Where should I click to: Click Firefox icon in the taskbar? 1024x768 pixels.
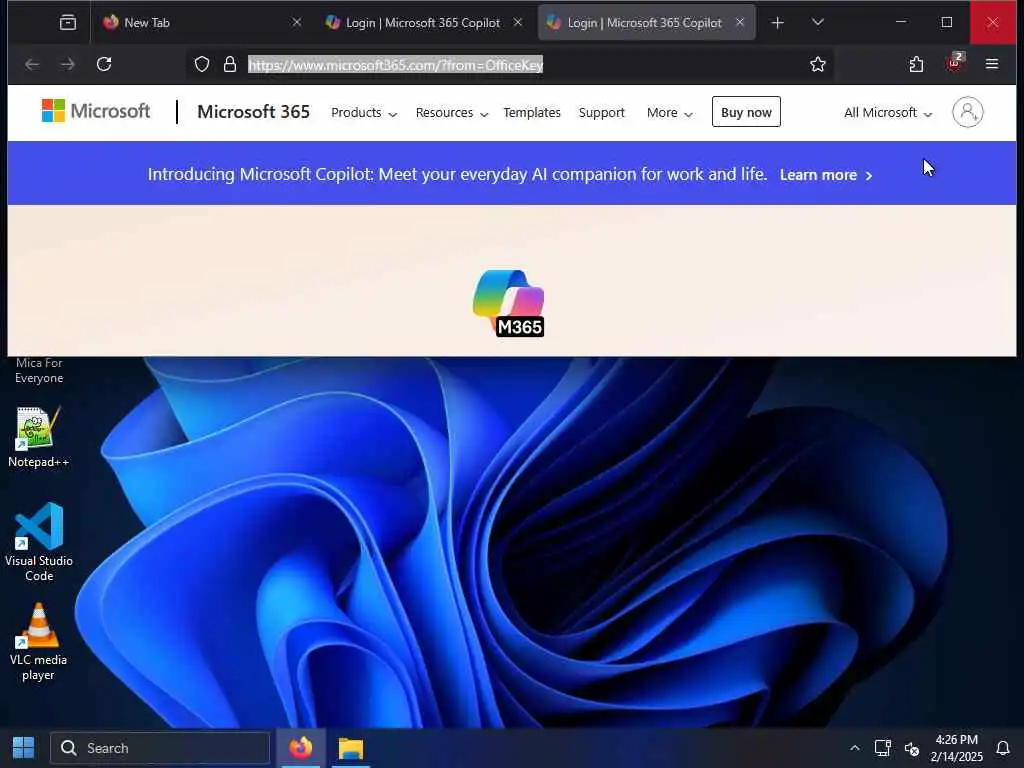tap(300, 748)
